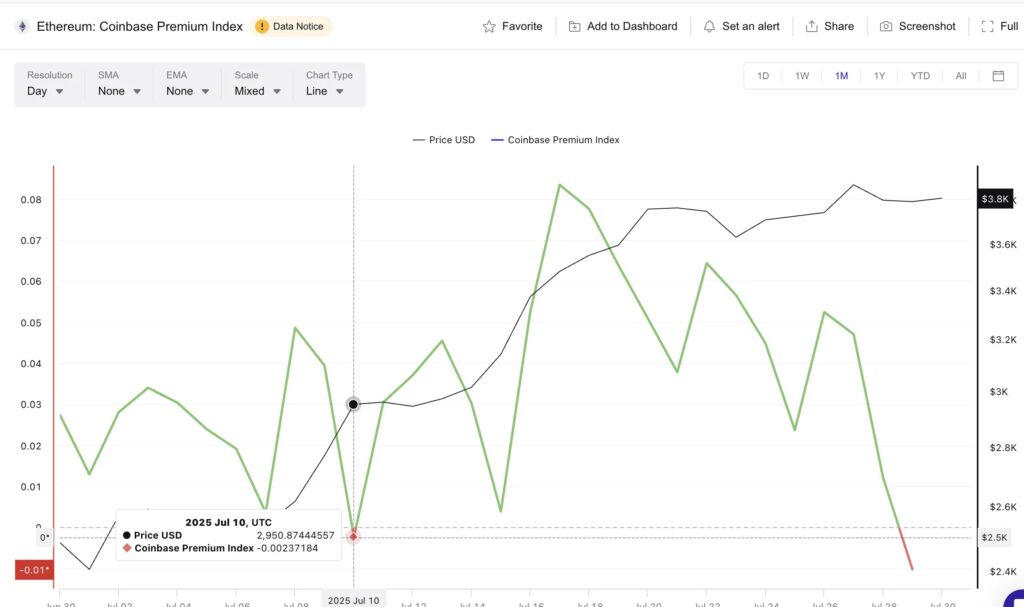Select the YTD time range tab
This screenshot has width=1024, height=607.
tap(920, 75)
